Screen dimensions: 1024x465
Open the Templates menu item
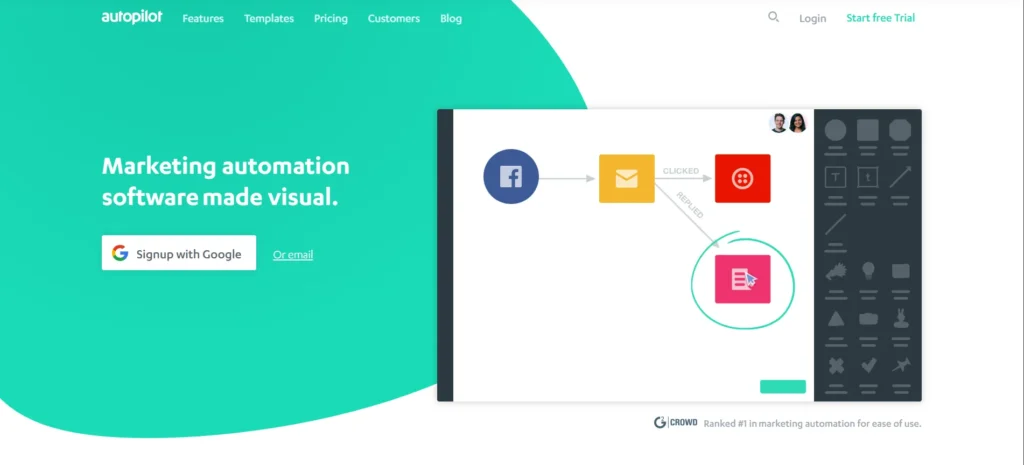269,18
